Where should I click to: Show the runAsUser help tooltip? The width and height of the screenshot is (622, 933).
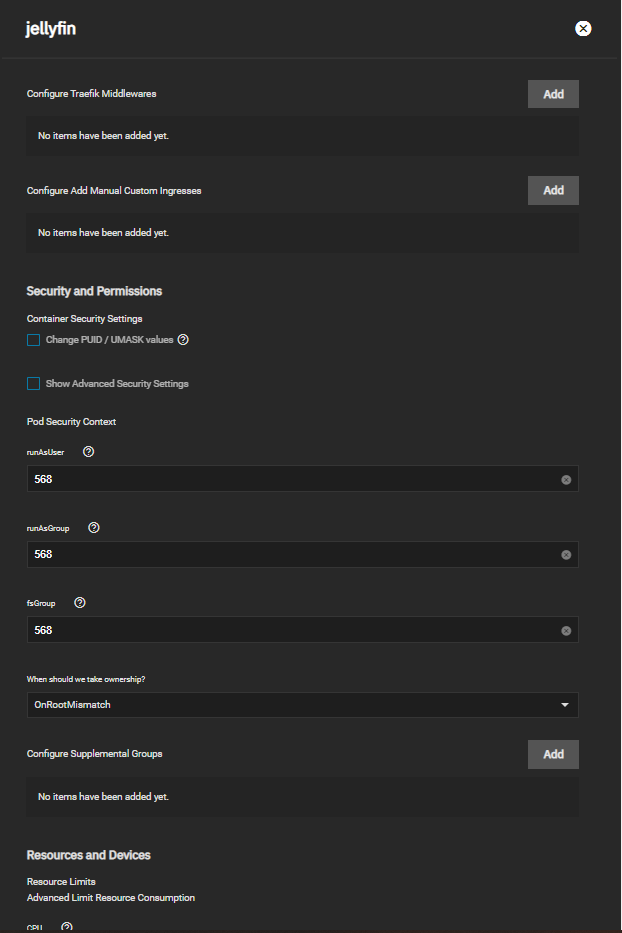[89, 452]
